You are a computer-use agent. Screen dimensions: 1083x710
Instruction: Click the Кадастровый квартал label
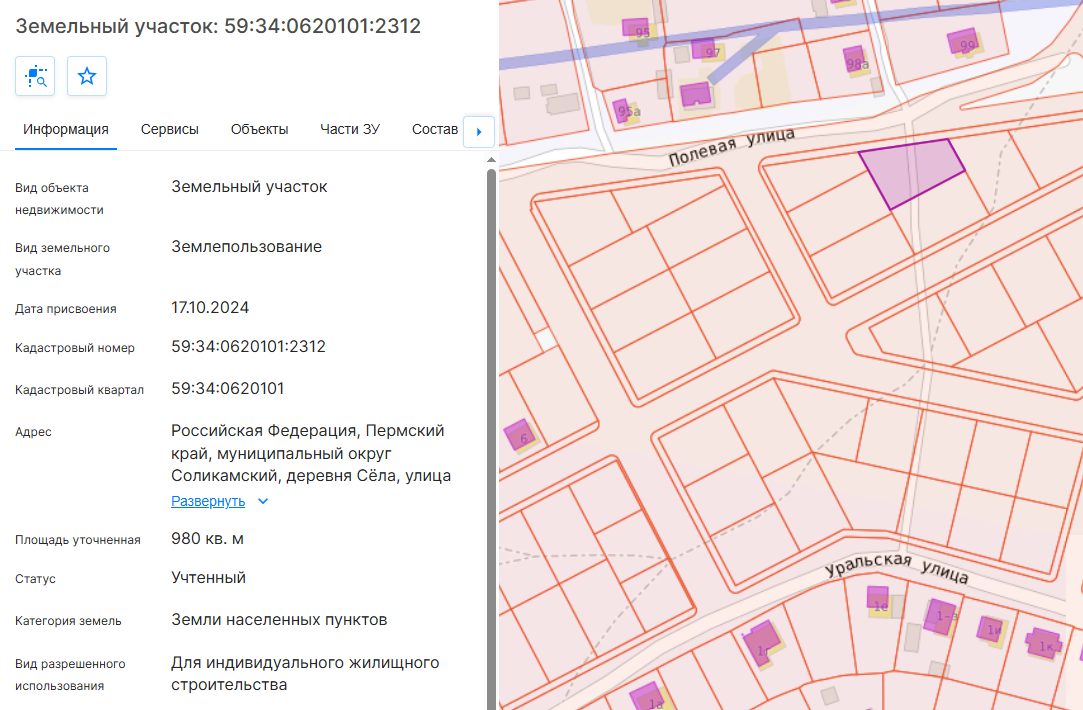tap(79, 390)
